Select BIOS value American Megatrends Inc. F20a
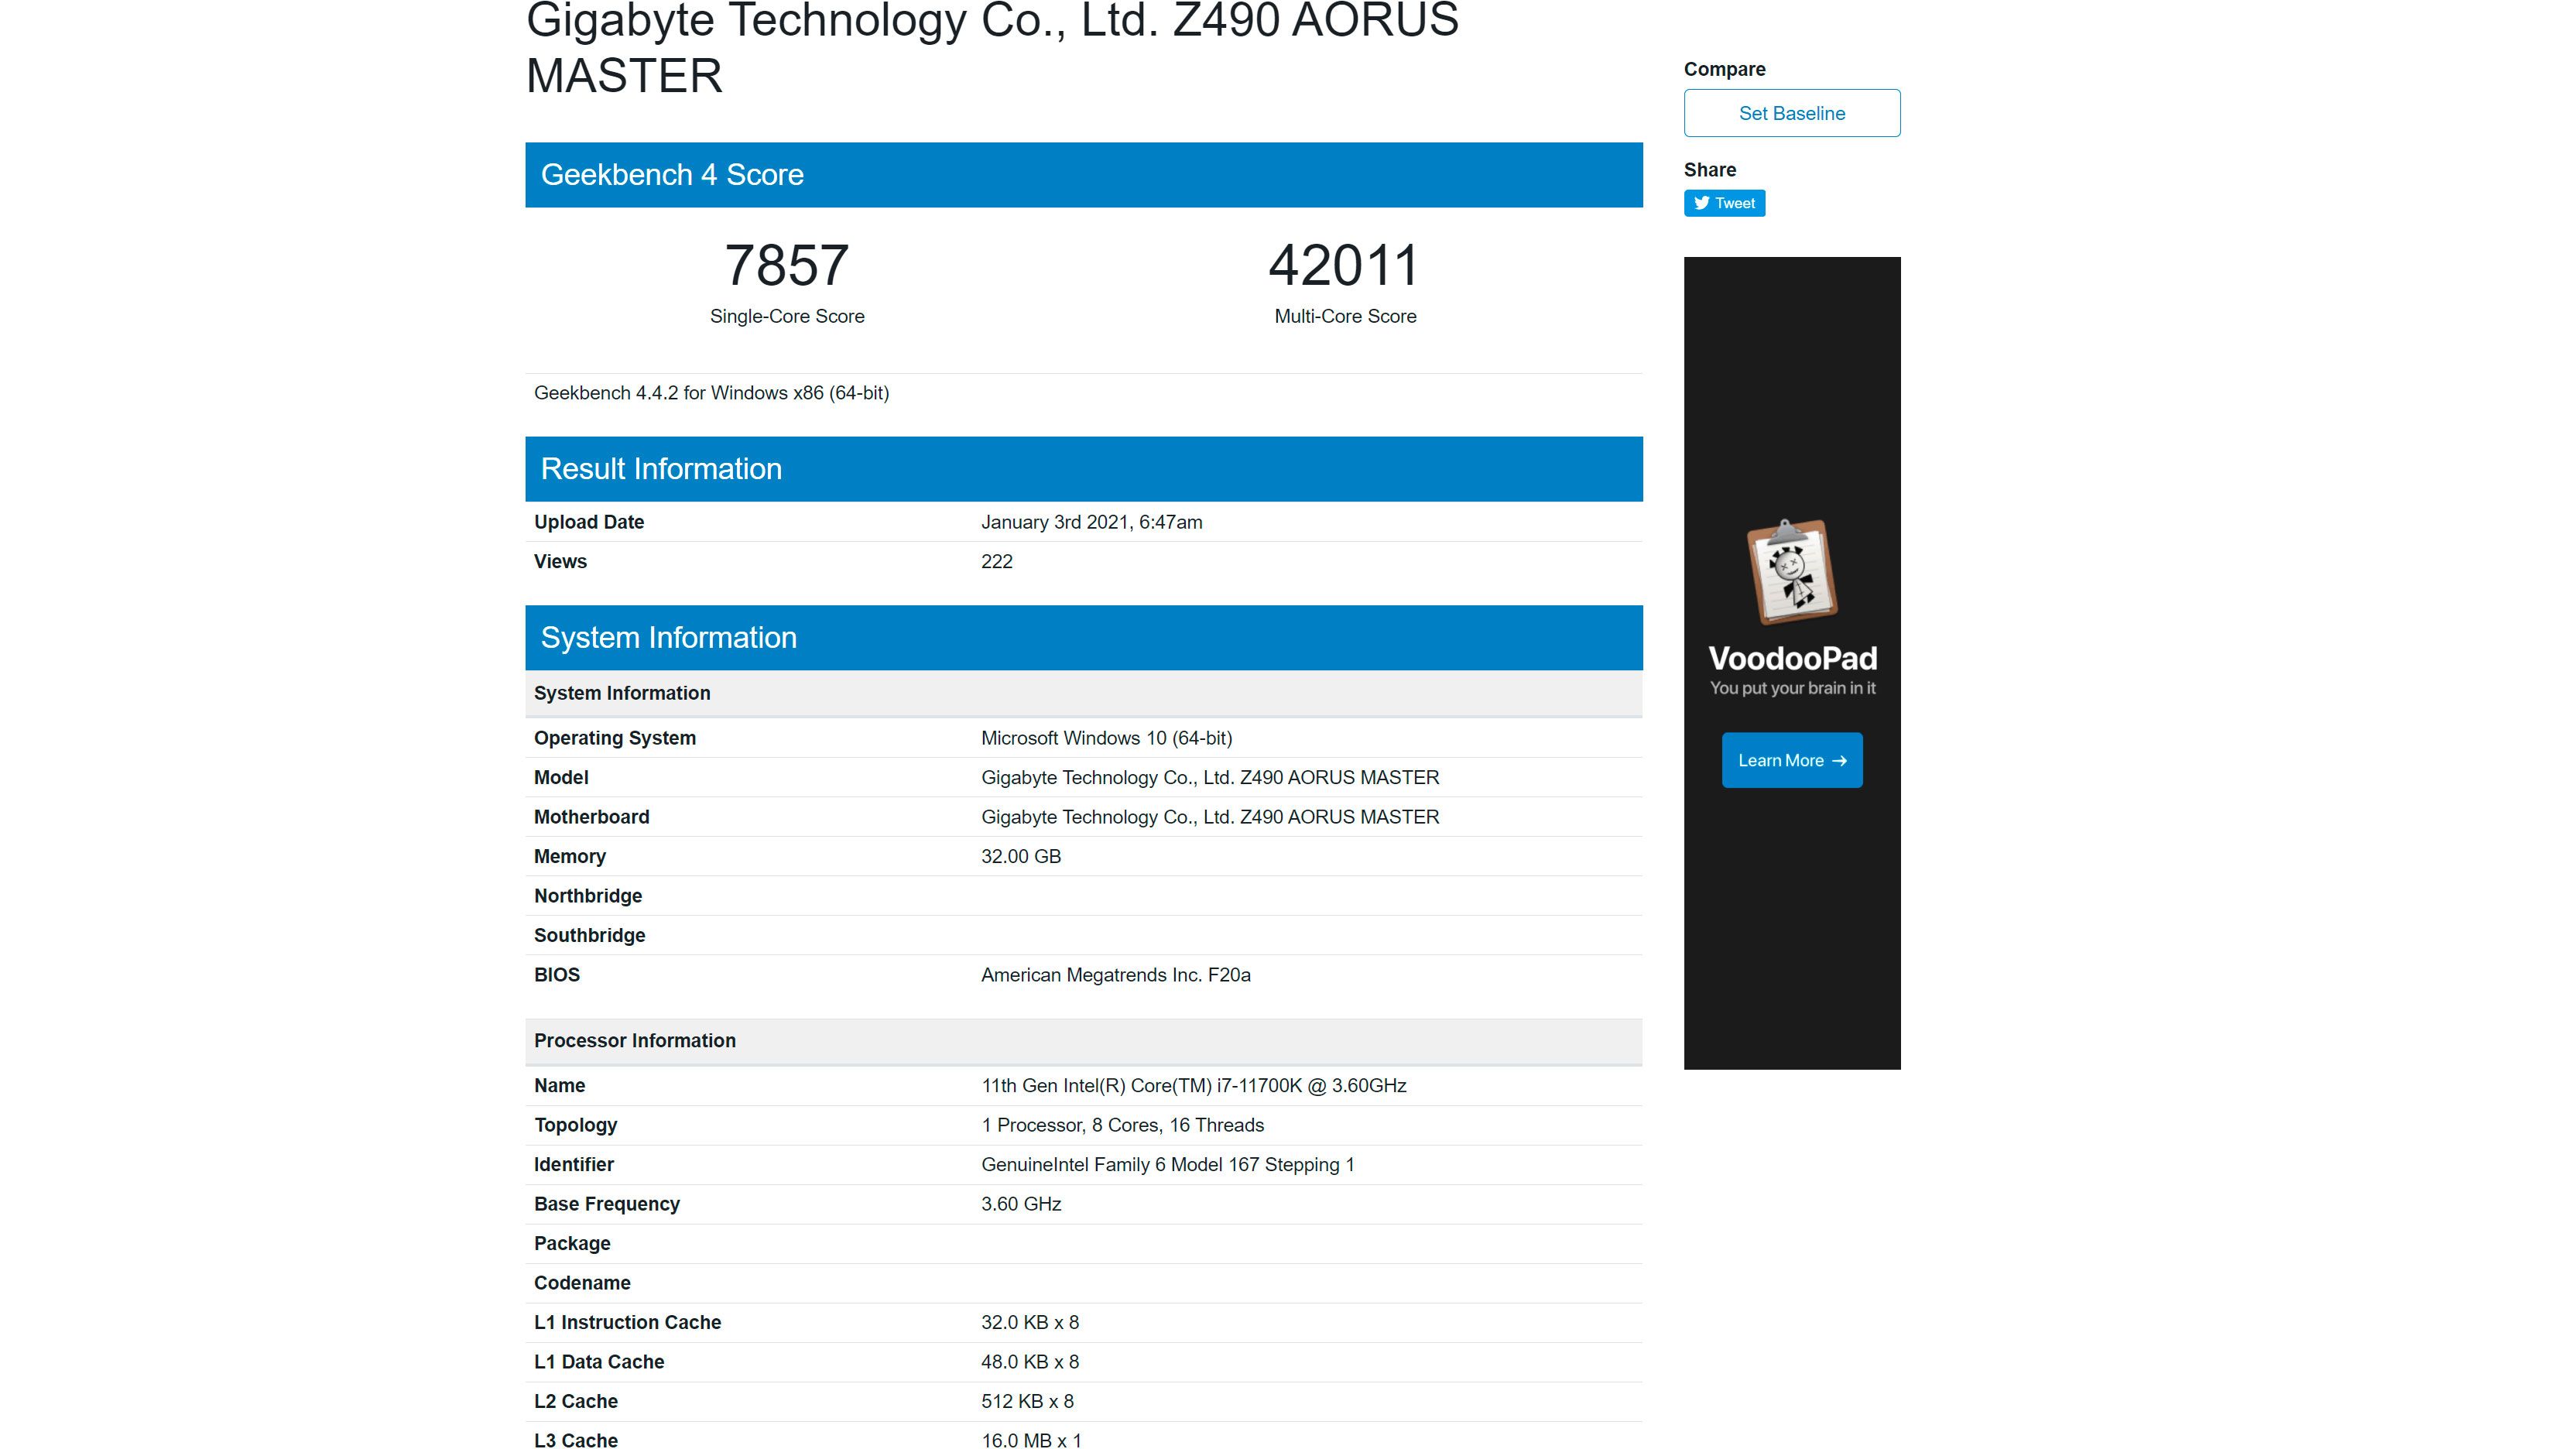This screenshot has width=2576, height=1449. 1115,975
